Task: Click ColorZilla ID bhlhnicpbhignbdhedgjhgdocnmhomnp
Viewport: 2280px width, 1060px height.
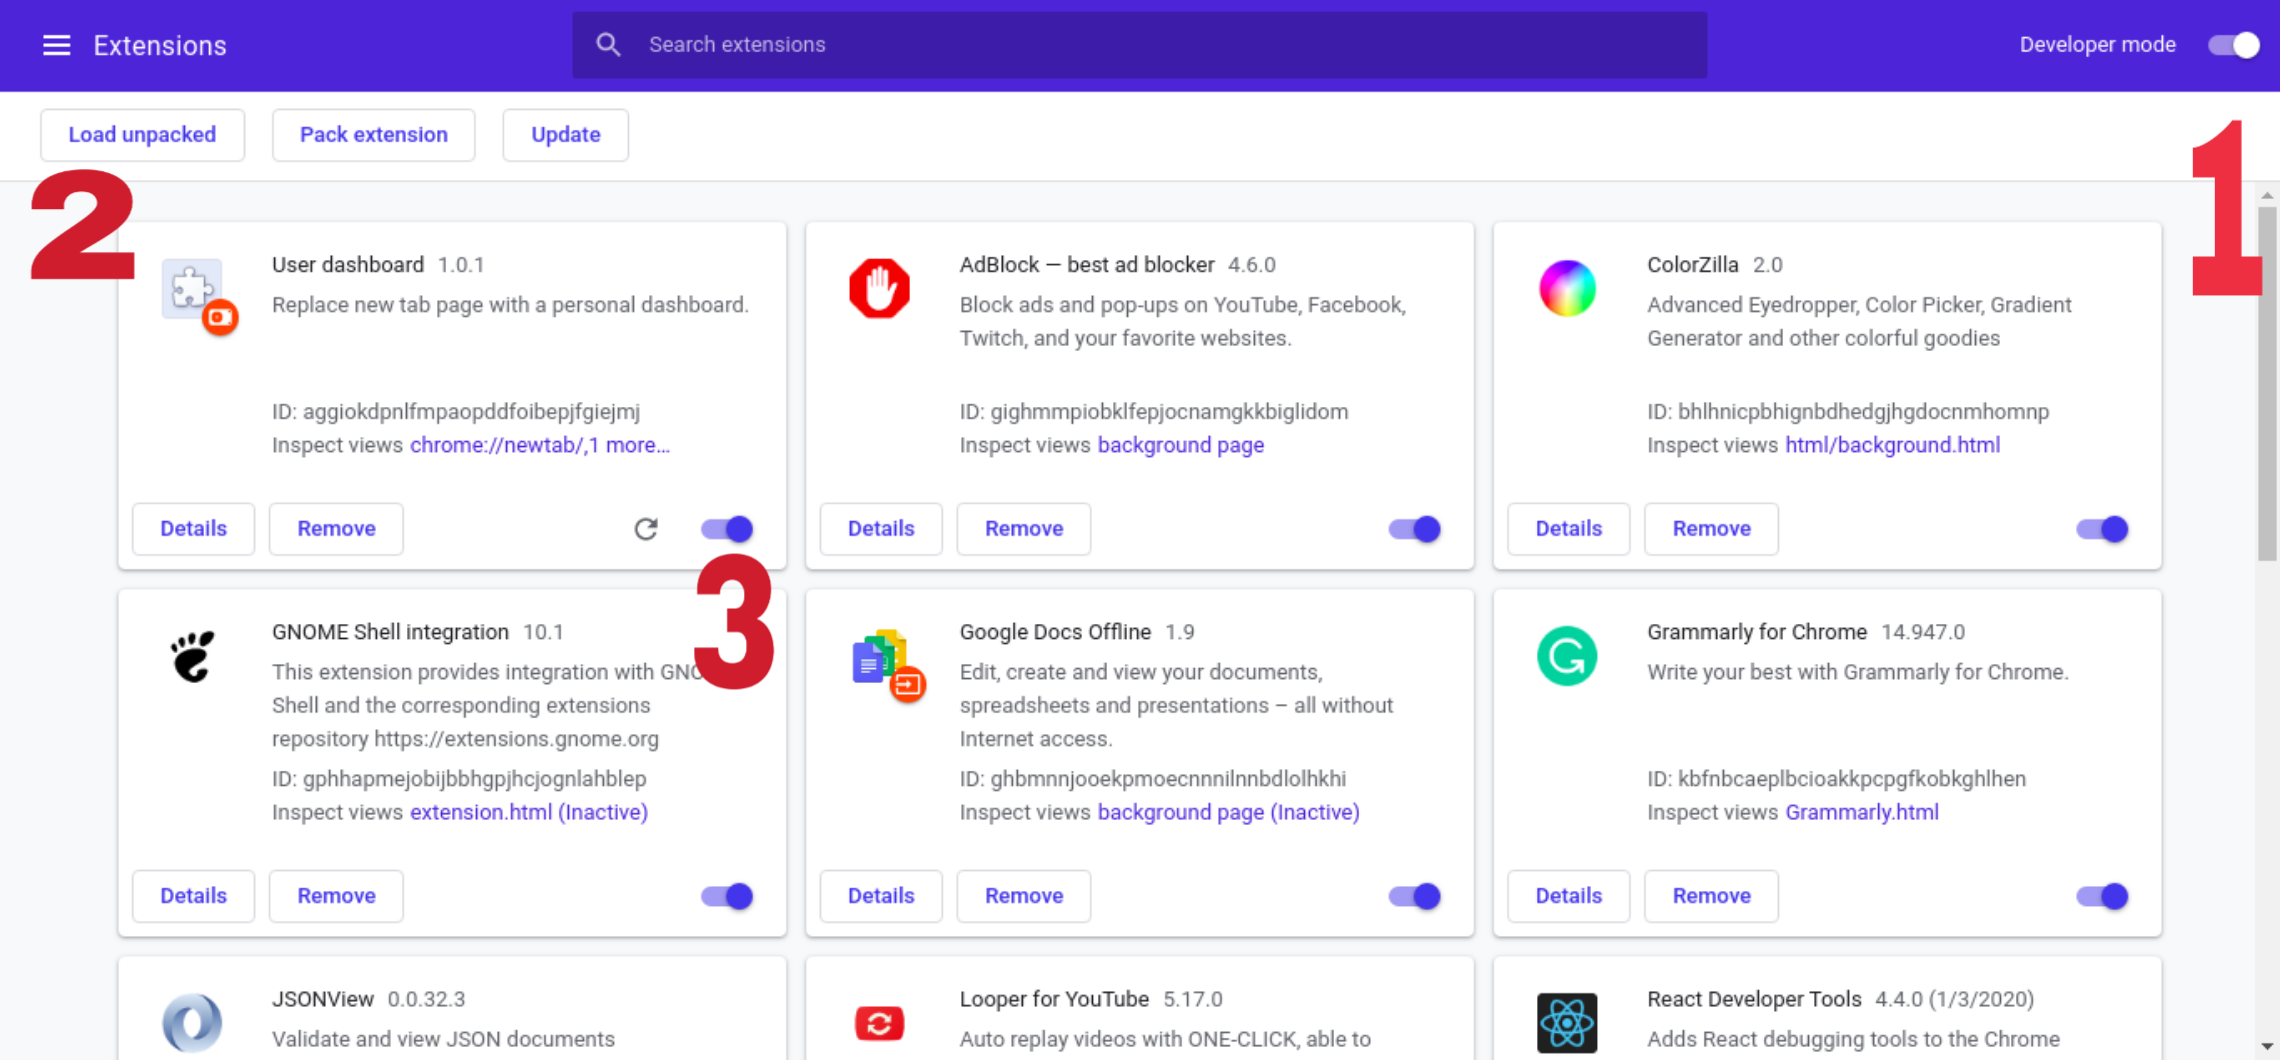Action: (x=1848, y=411)
